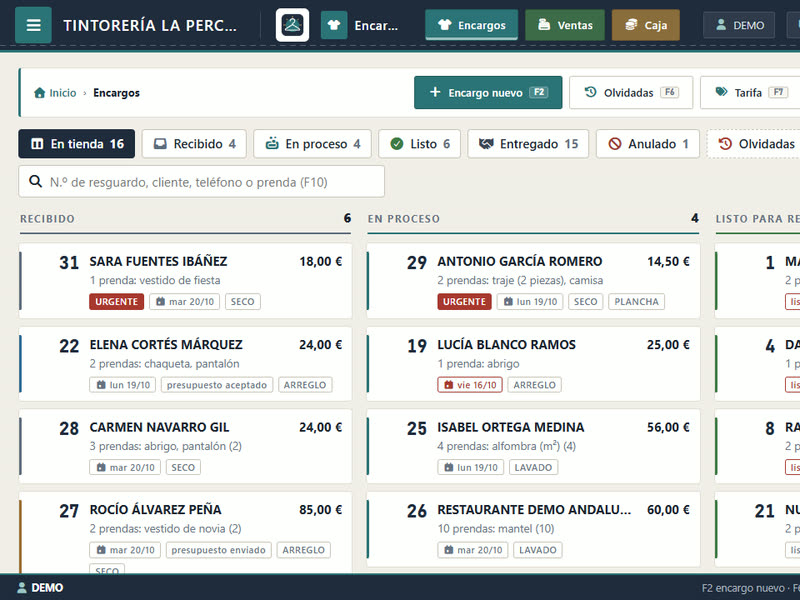Click the URGENTE badge on order 29

tap(464, 302)
